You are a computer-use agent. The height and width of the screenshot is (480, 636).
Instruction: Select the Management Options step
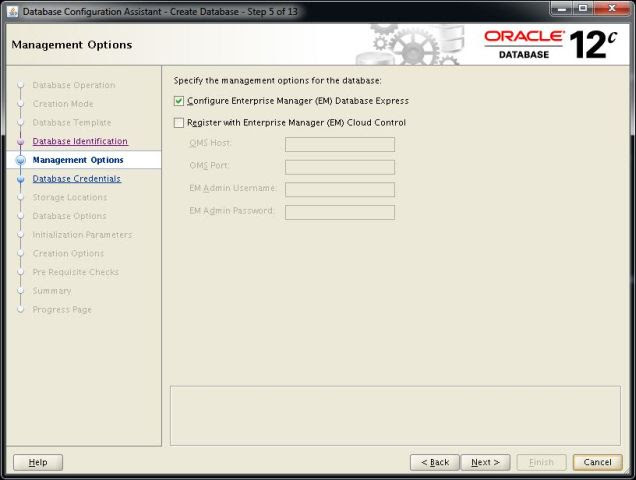coord(78,160)
